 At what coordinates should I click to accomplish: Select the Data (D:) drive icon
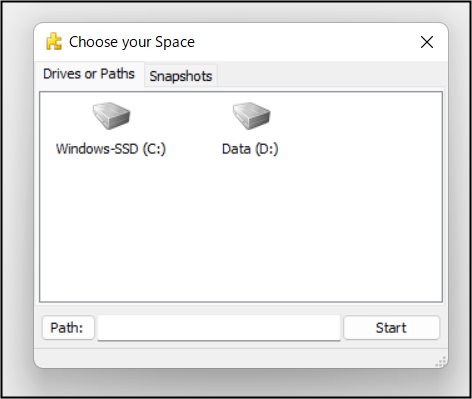pyautogui.click(x=251, y=116)
